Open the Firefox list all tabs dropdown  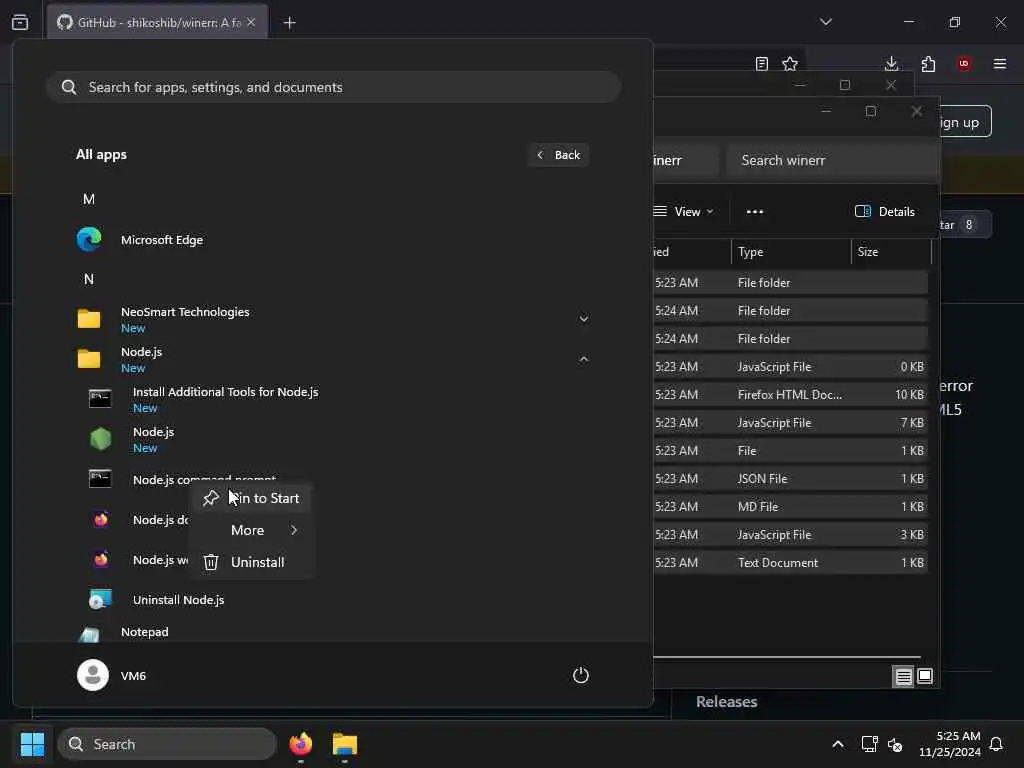[826, 22]
